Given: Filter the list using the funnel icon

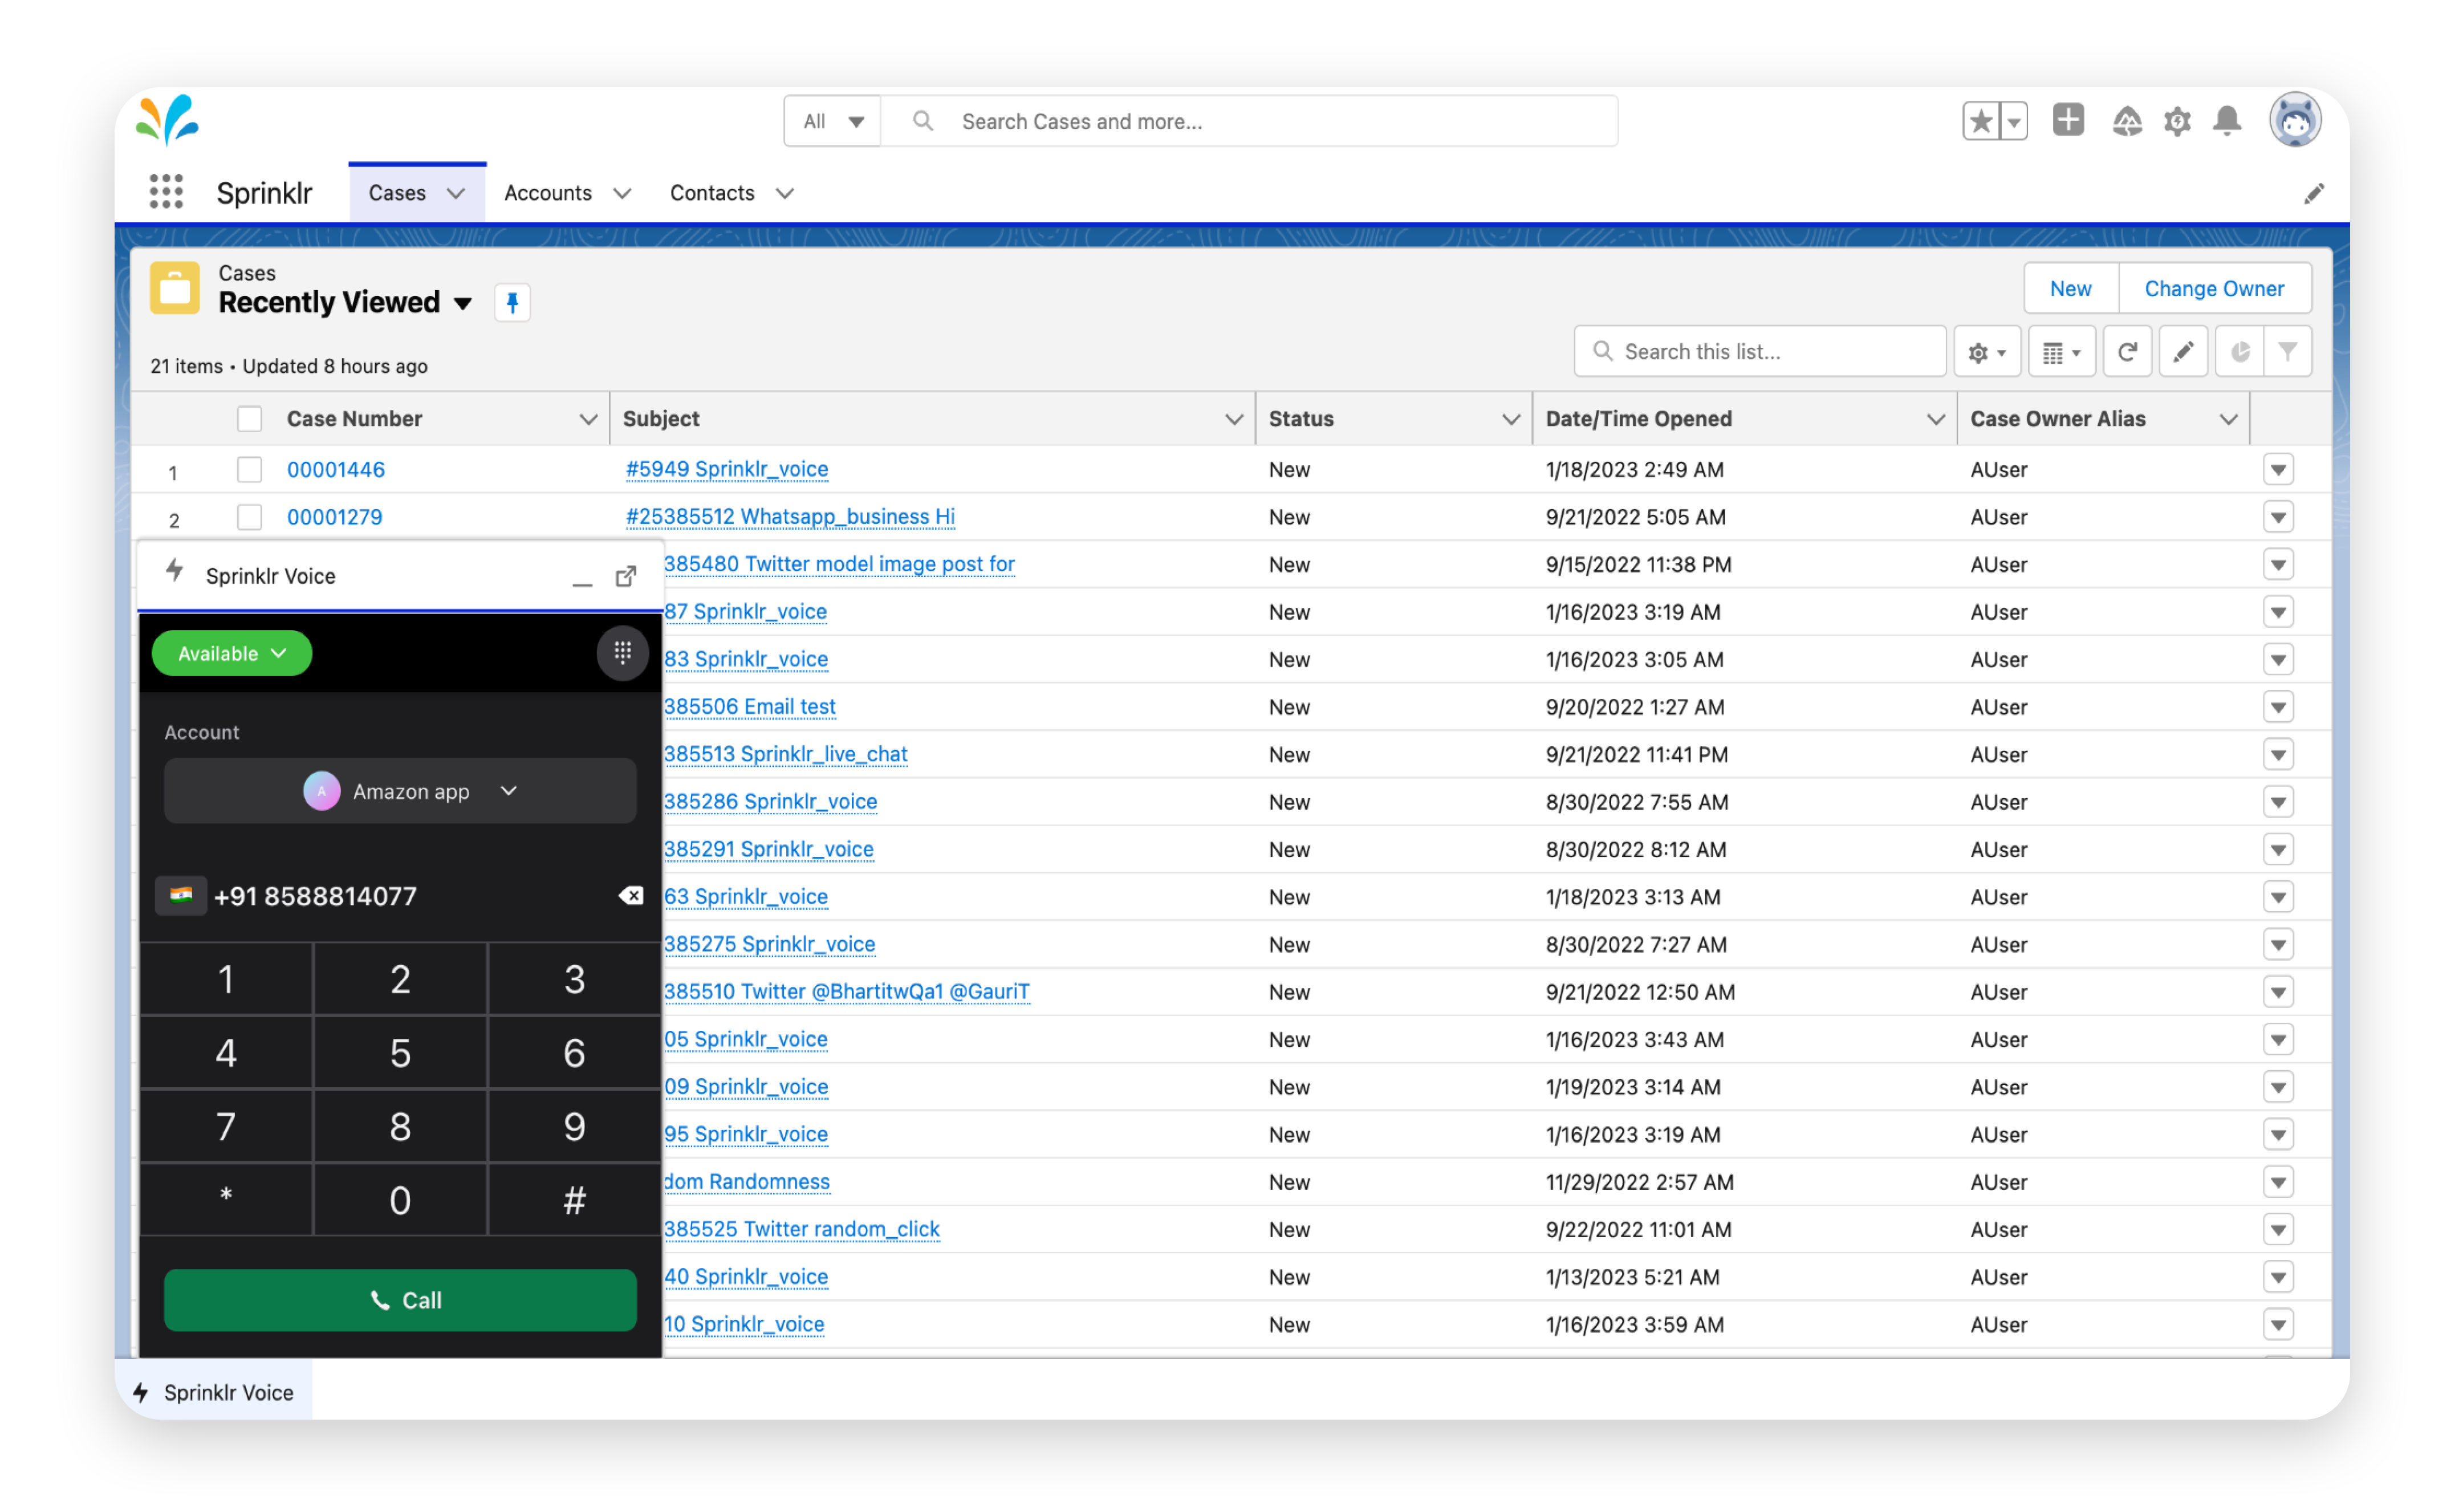Looking at the screenshot, I should (x=2290, y=351).
